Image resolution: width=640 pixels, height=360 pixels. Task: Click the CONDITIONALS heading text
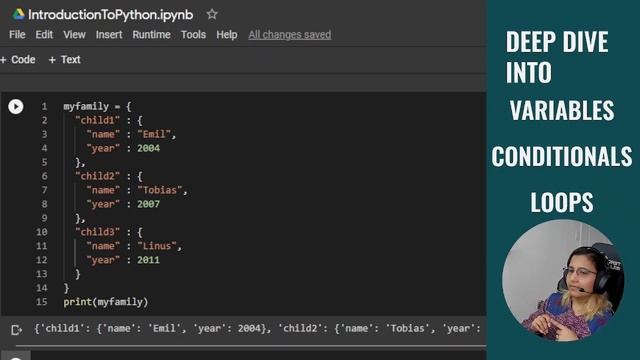tap(562, 156)
